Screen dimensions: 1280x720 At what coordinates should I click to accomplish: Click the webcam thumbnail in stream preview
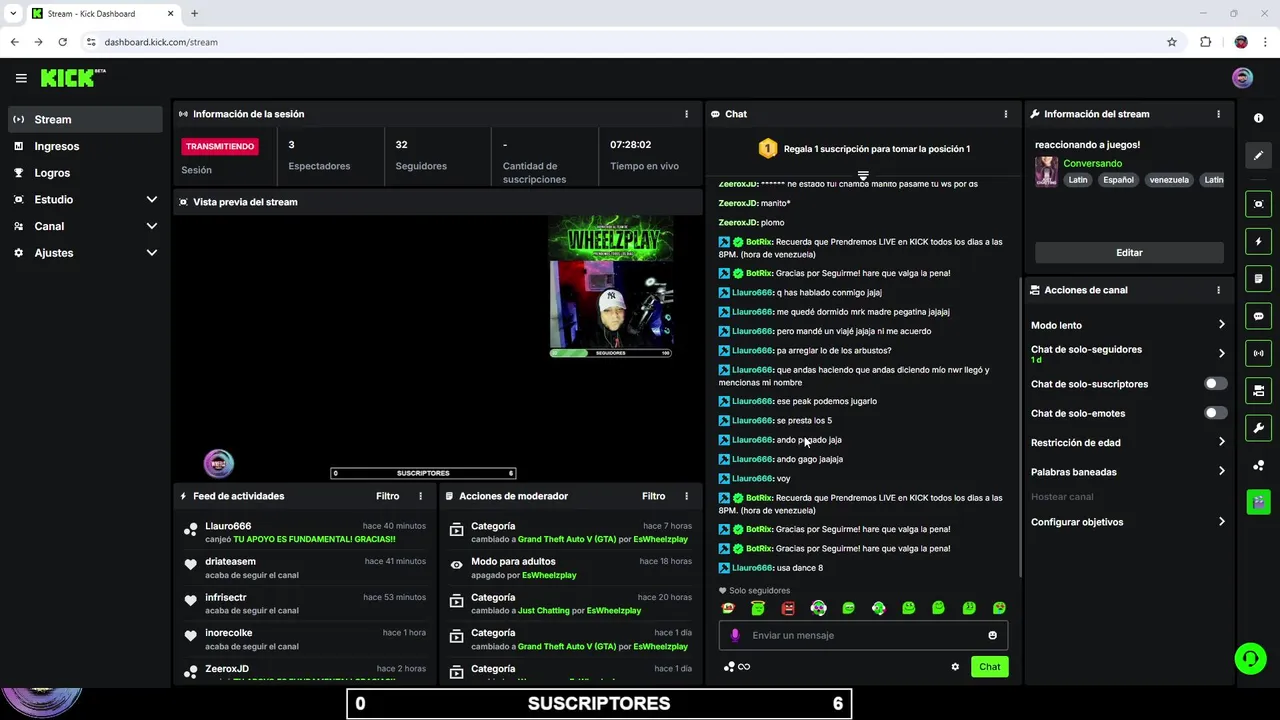pos(611,304)
